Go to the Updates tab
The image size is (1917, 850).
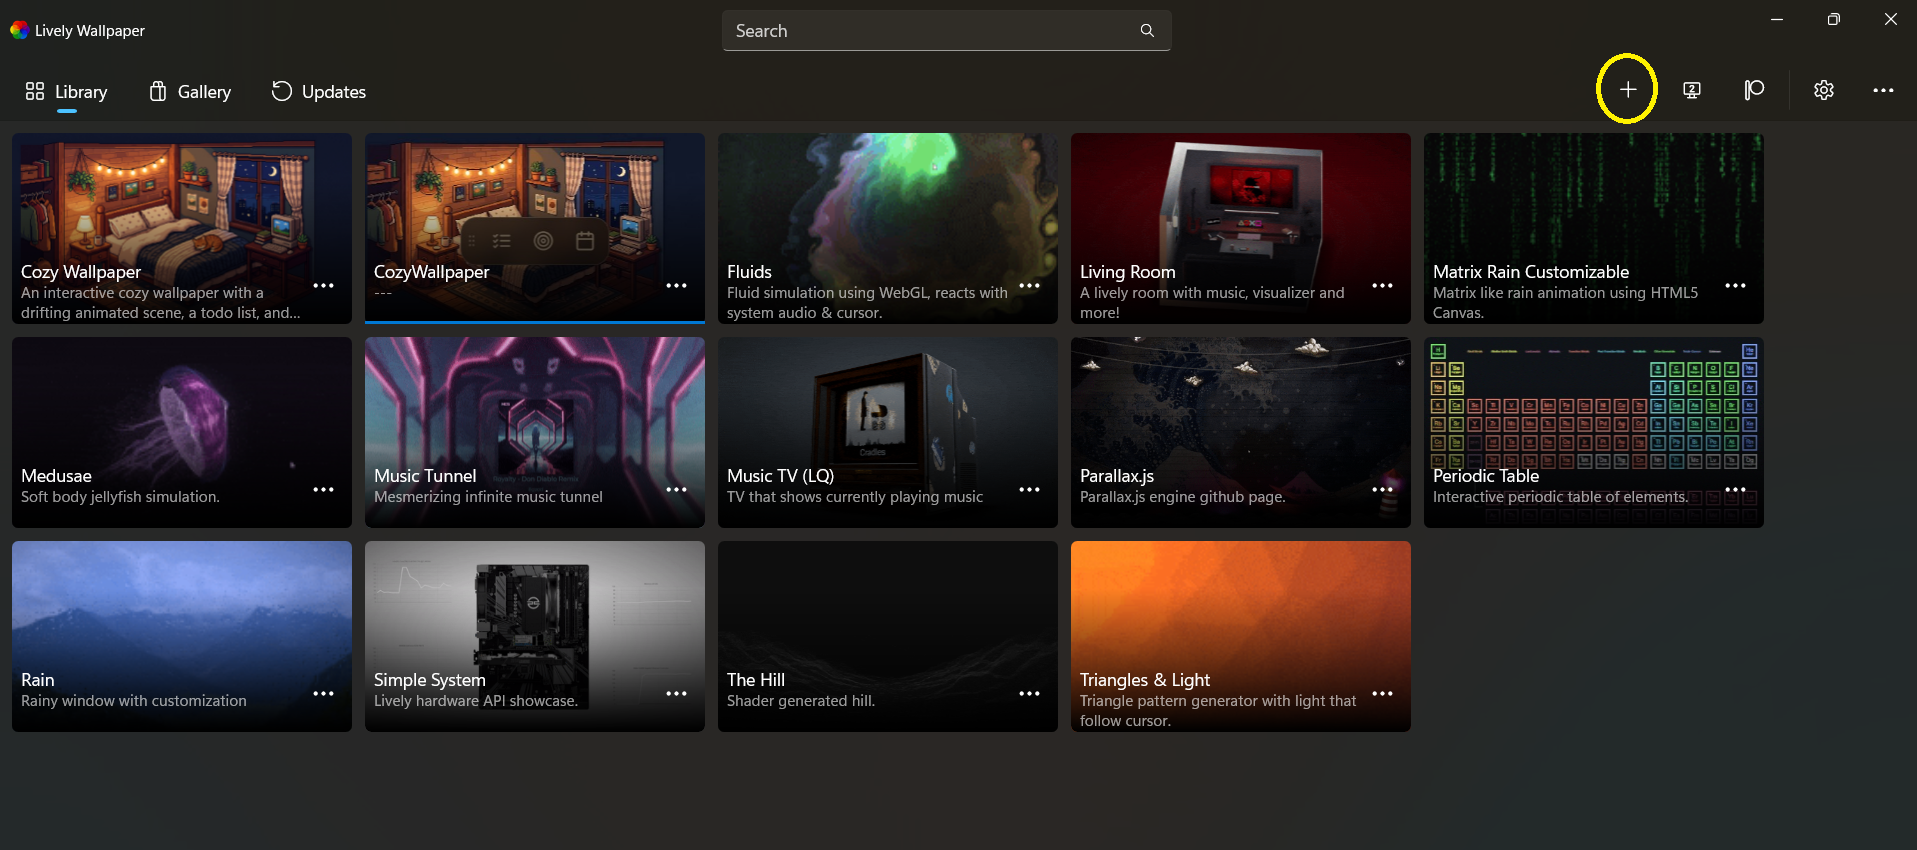tap(319, 92)
